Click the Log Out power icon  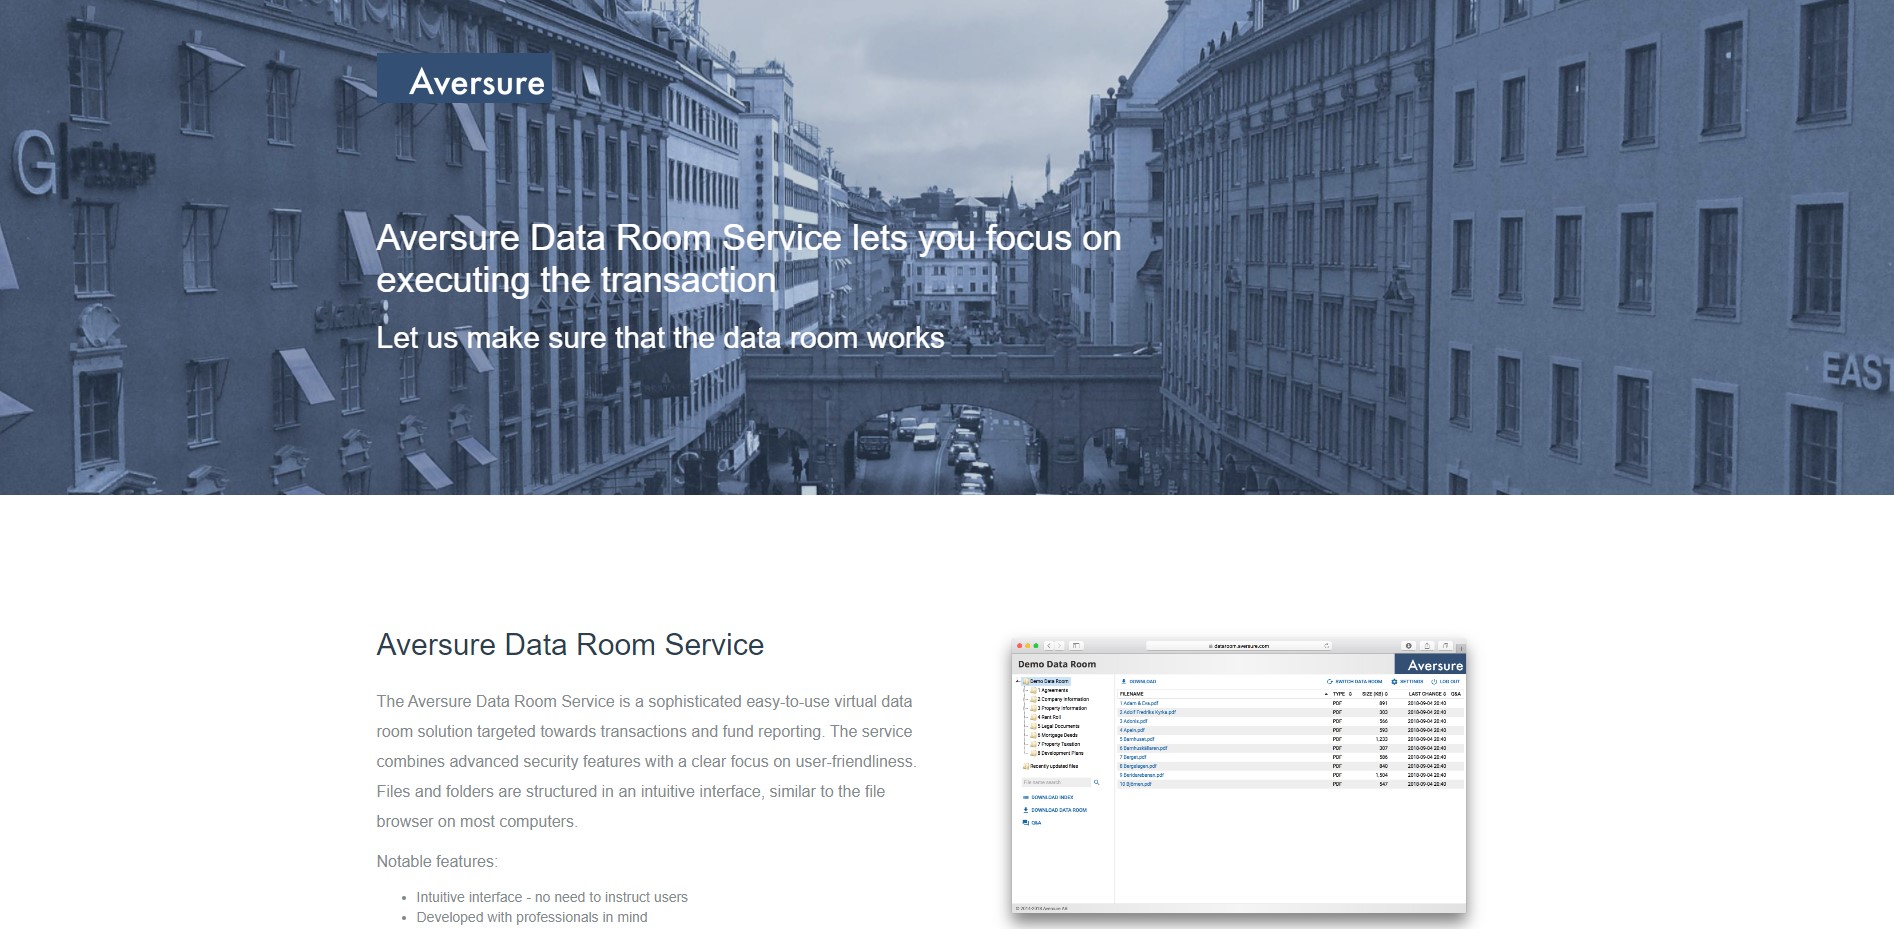[x=1432, y=681]
